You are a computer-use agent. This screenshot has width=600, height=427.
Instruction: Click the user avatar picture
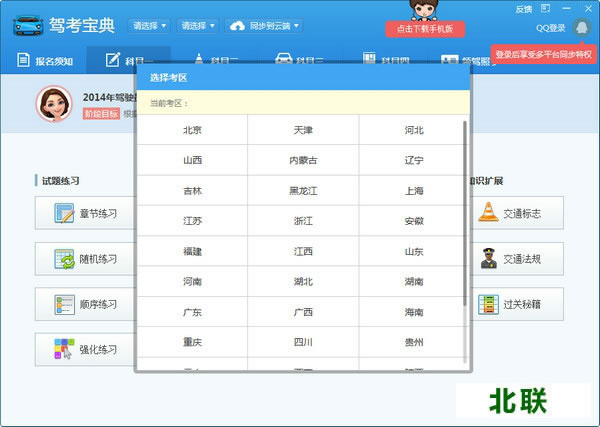[x=53, y=103]
